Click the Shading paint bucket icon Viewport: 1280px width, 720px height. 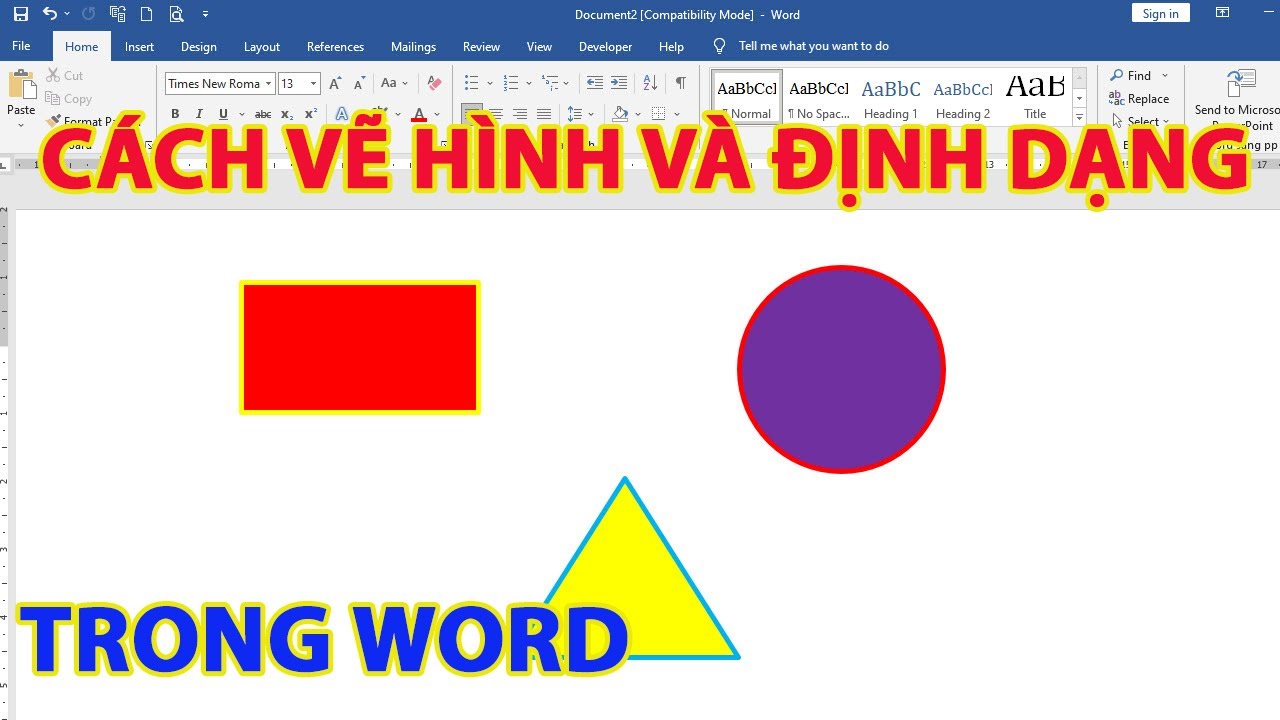coord(620,113)
